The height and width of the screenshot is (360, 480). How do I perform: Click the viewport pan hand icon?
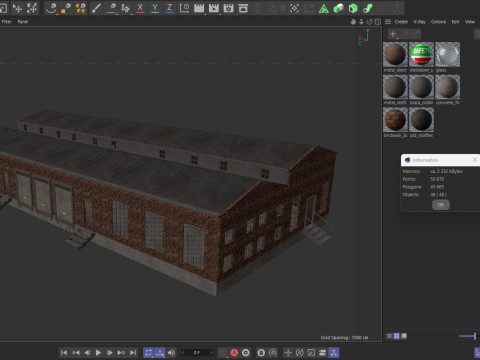[x=353, y=22]
